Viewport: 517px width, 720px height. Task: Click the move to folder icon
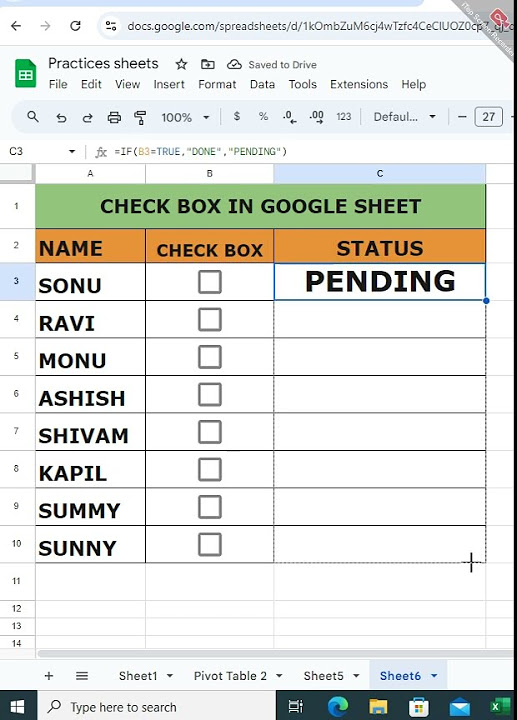(208, 64)
